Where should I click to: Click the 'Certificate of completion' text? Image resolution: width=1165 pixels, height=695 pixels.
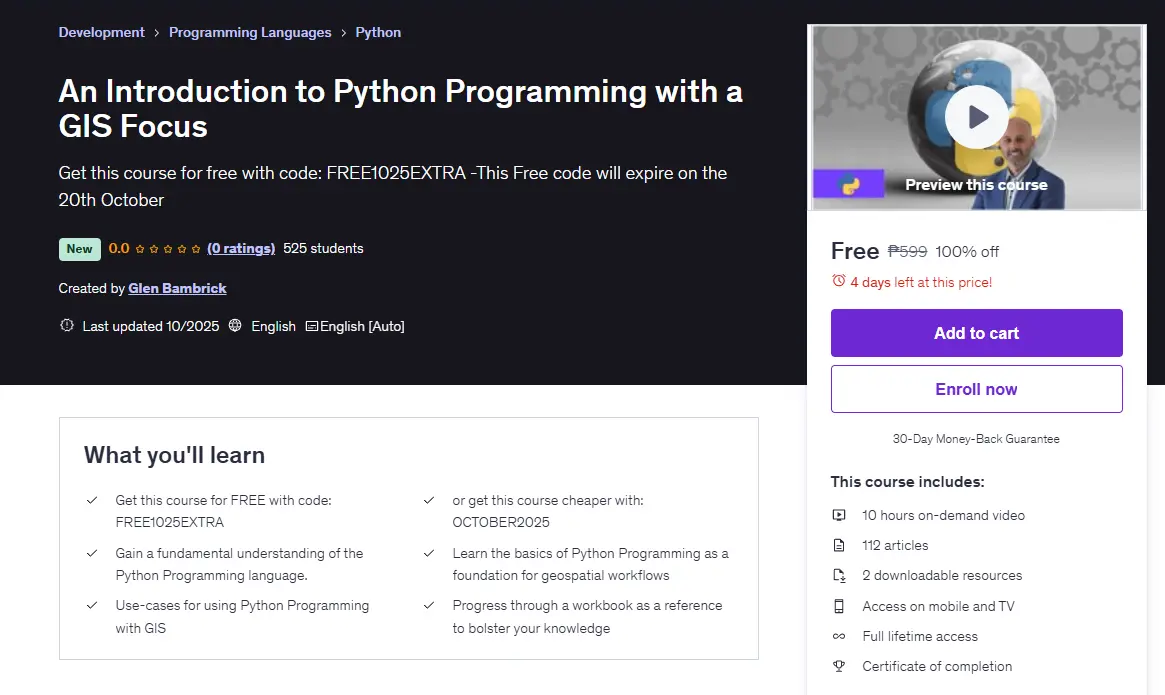click(937, 666)
